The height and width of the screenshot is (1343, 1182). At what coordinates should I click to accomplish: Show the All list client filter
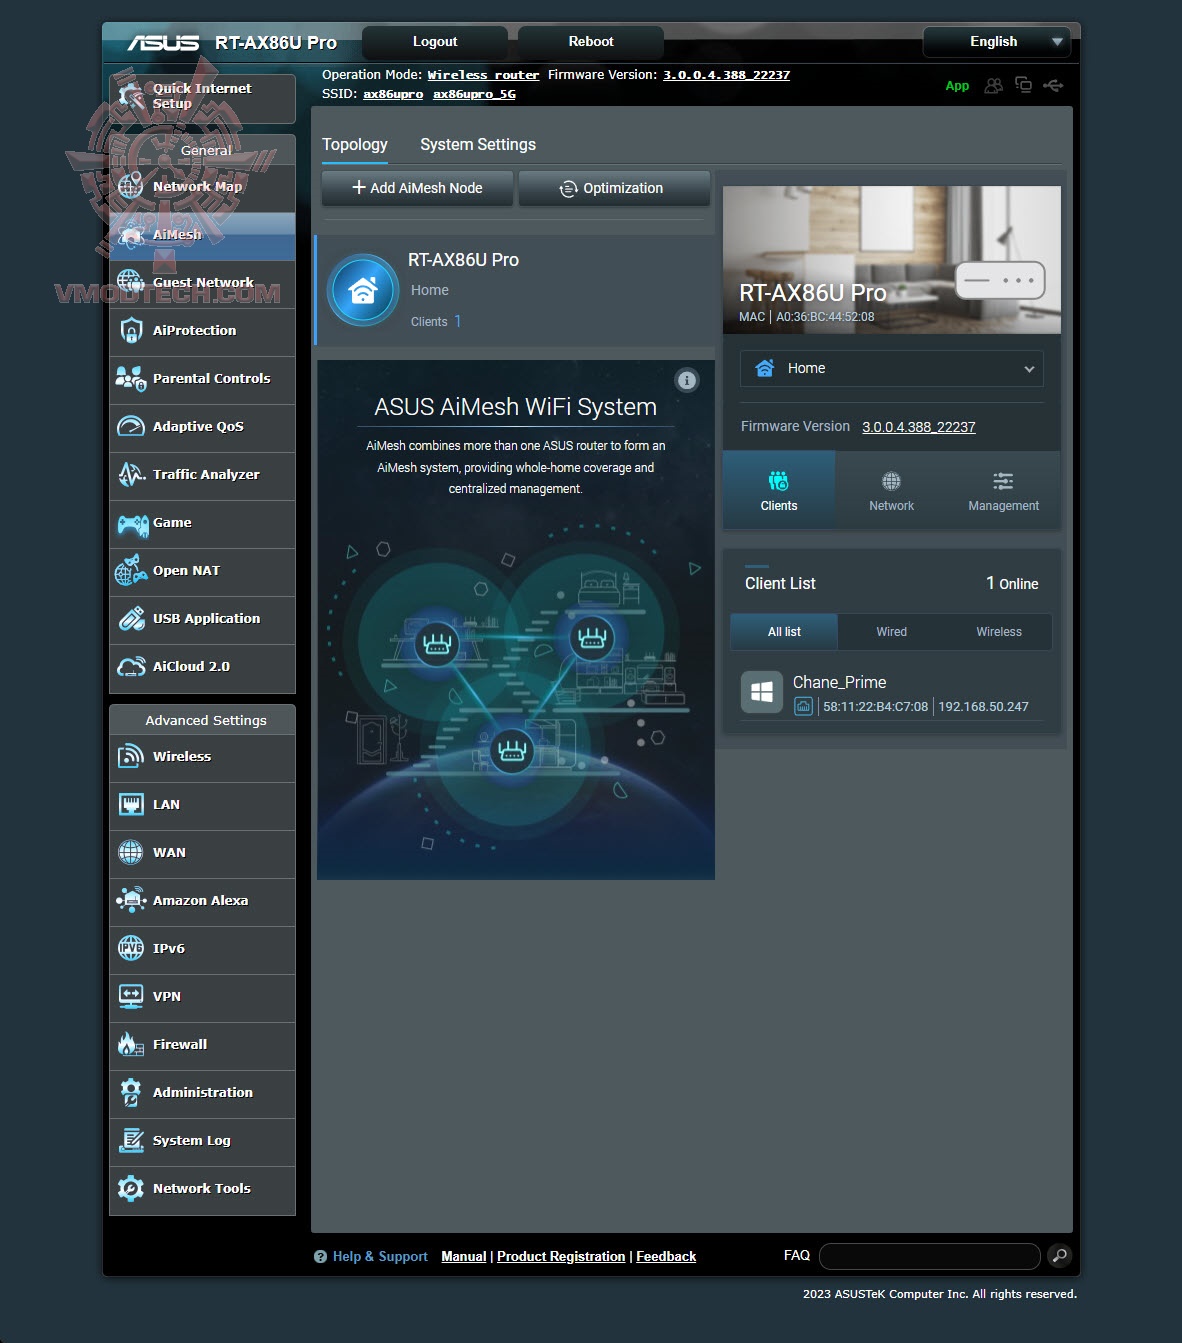(x=784, y=632)
